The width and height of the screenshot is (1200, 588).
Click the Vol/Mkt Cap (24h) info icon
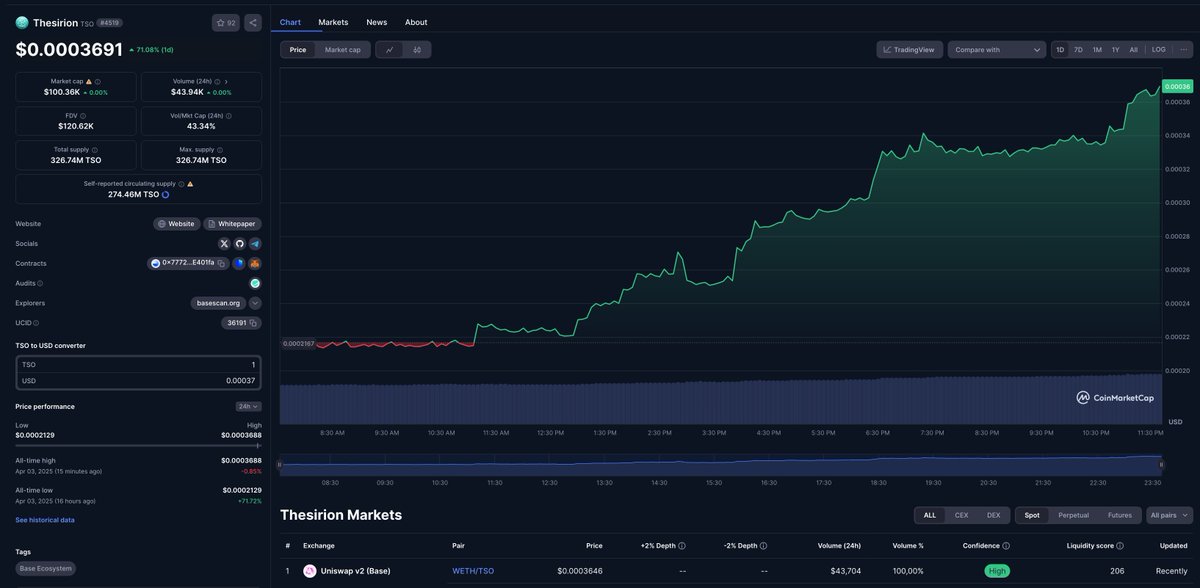pyautogui.click(x=229, y=116)
